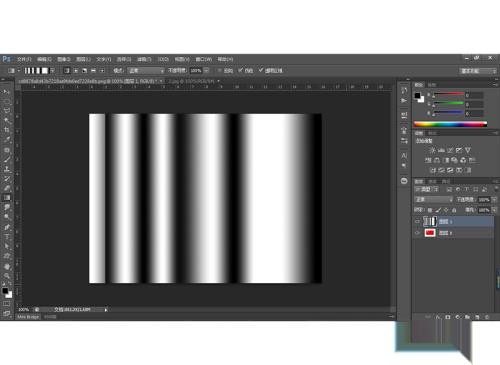The width and height of the screenshot is (500, 365).
Task: Select the 图层 0 red thumbnail
Action: [x=430, y=233]
